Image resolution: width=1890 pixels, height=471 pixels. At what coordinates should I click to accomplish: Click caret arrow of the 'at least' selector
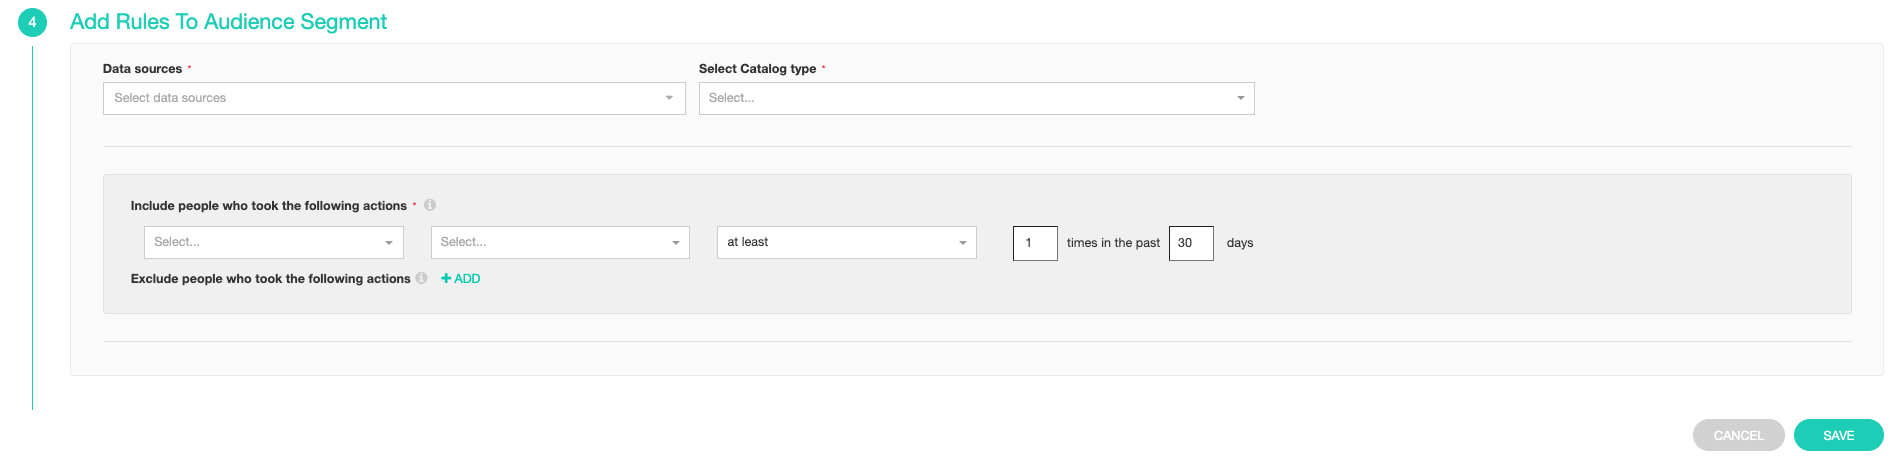pyautogui.click(x=962, y=243)
